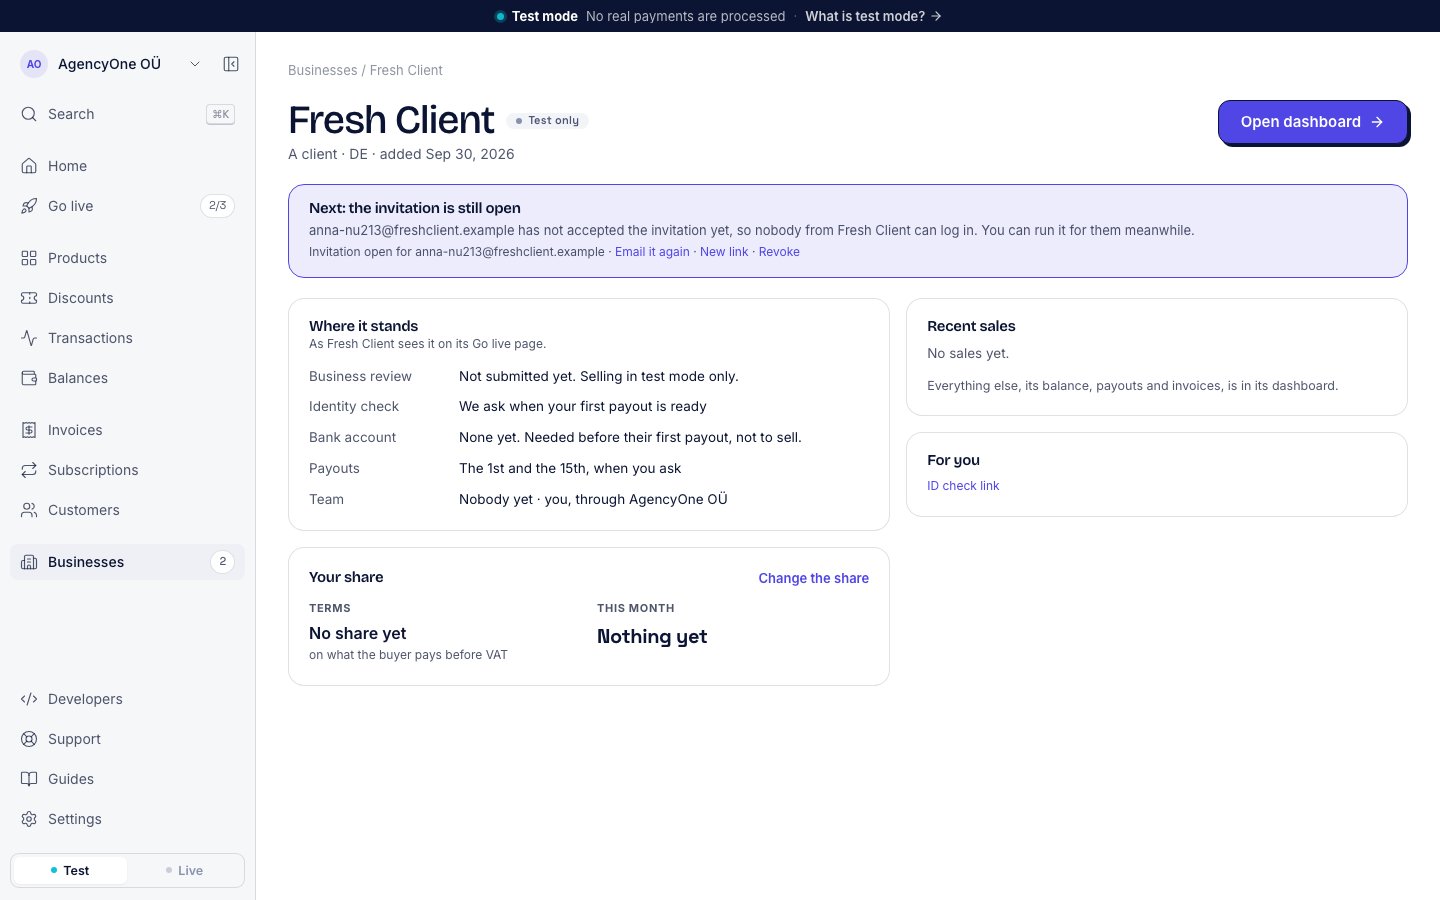Viewport: 1440px width, 900px height.
Task: Click the AO account avatar
Action: [34, 64]
